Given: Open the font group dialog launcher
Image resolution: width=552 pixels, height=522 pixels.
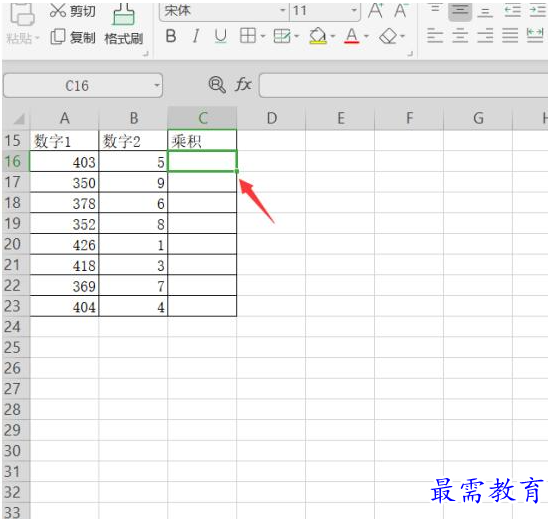Looking at the screenshot, I should [x=410, y=54].
